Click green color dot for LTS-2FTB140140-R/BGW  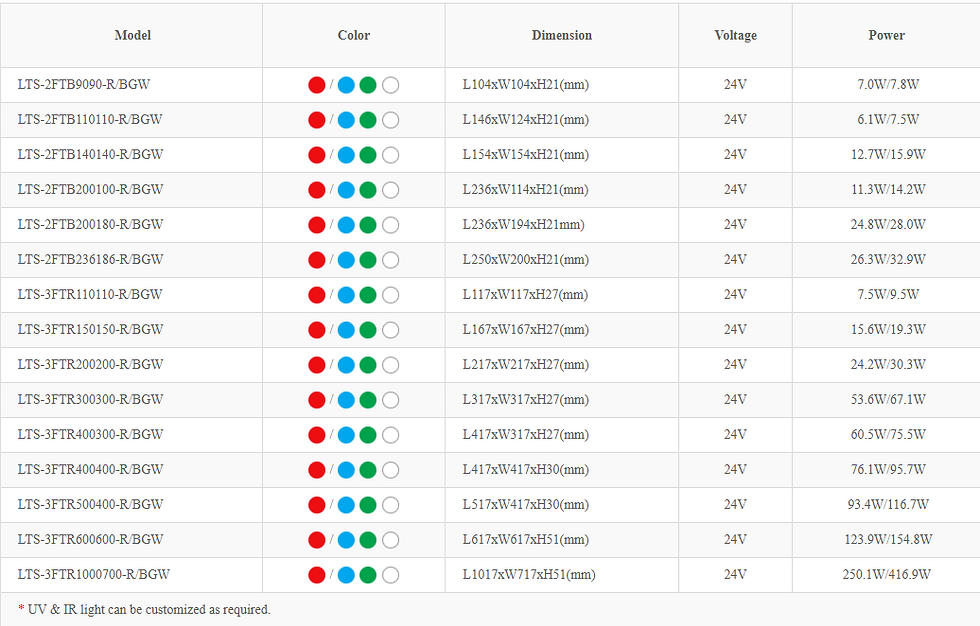pos(368,155)
